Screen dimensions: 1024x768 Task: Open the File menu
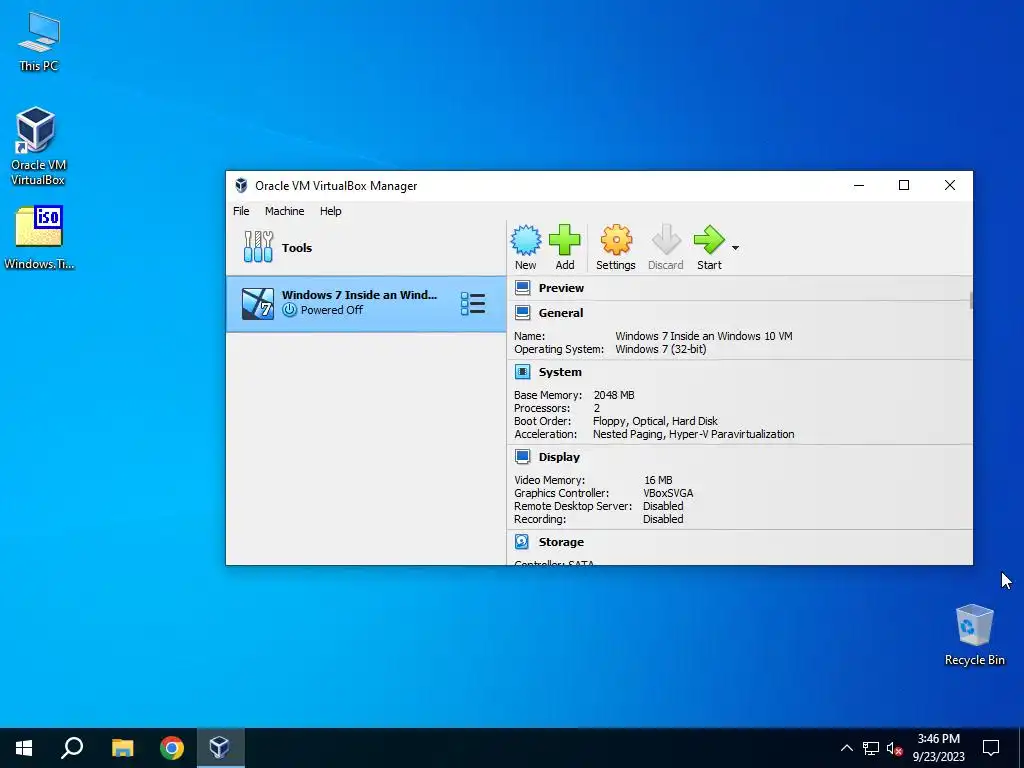tap(241, 211)
